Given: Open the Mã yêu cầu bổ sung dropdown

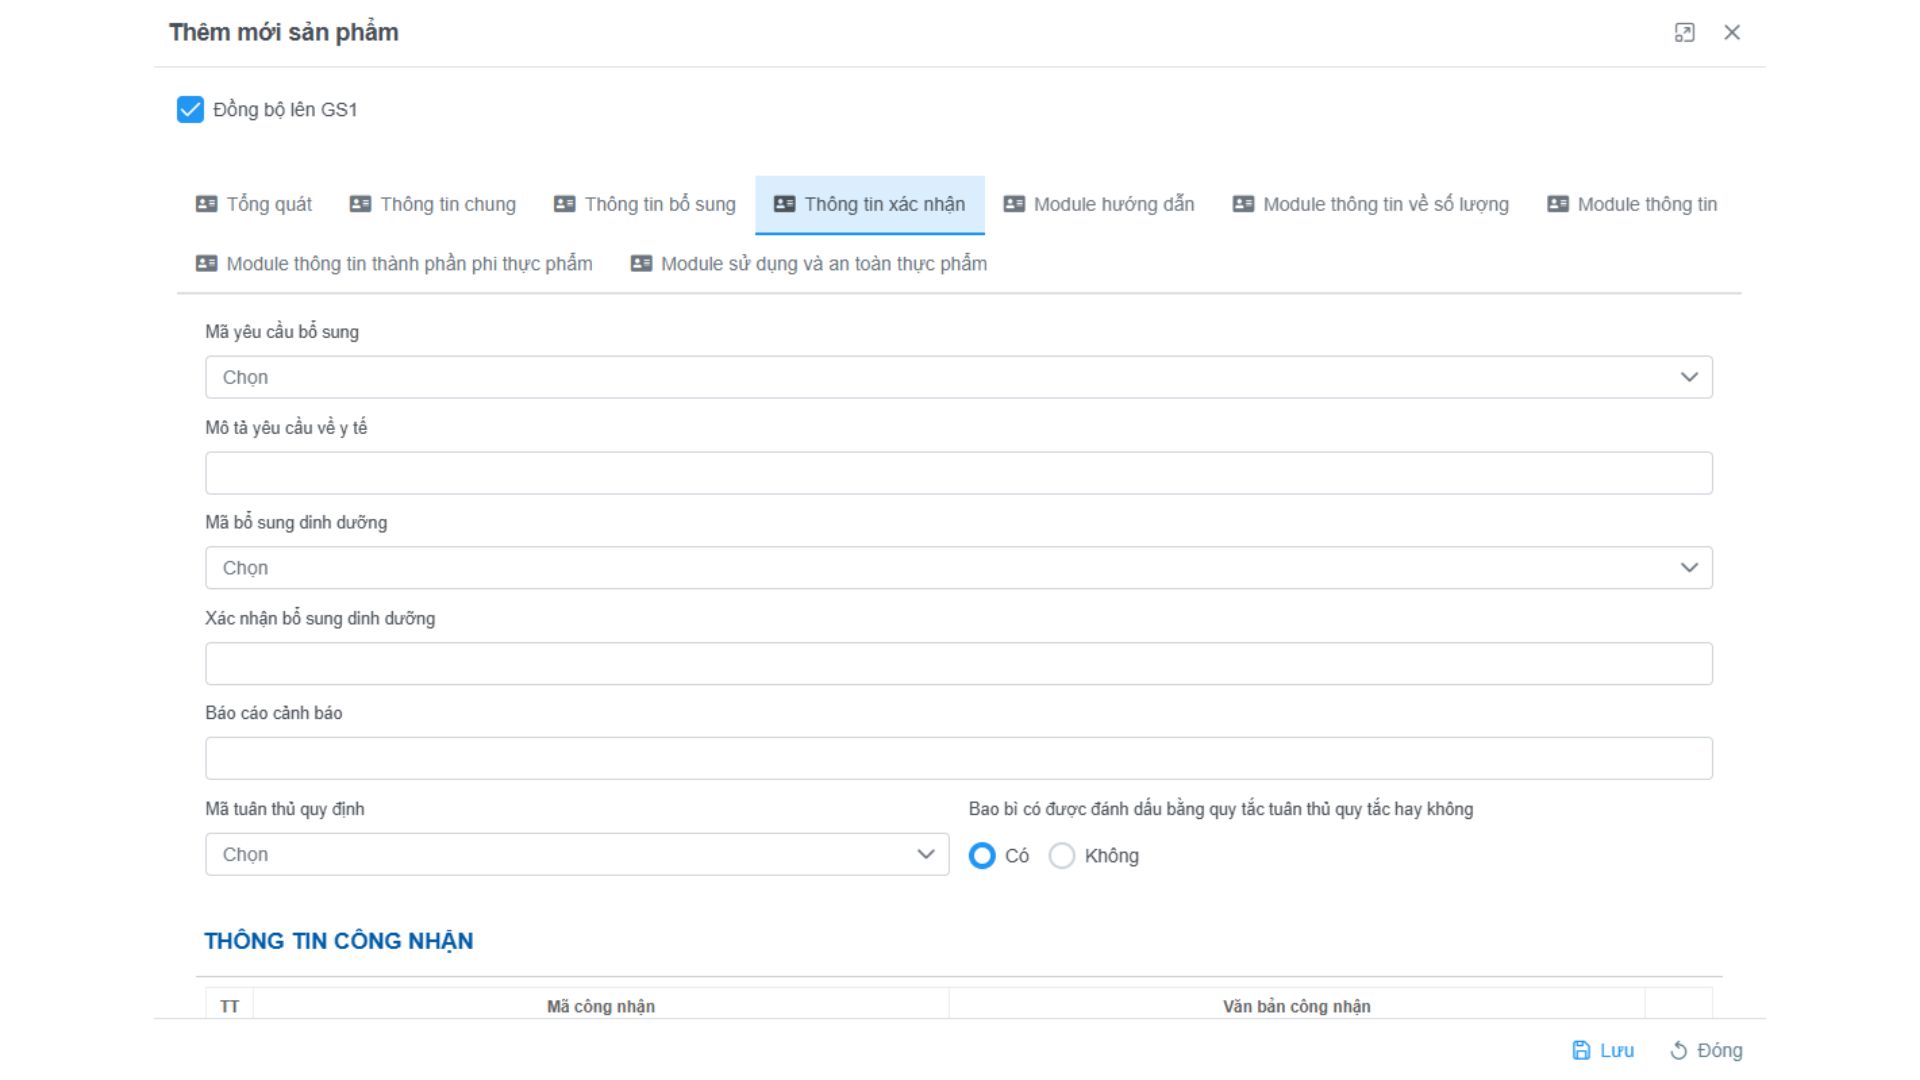Looking at the screenshot, I should (958, 377).
